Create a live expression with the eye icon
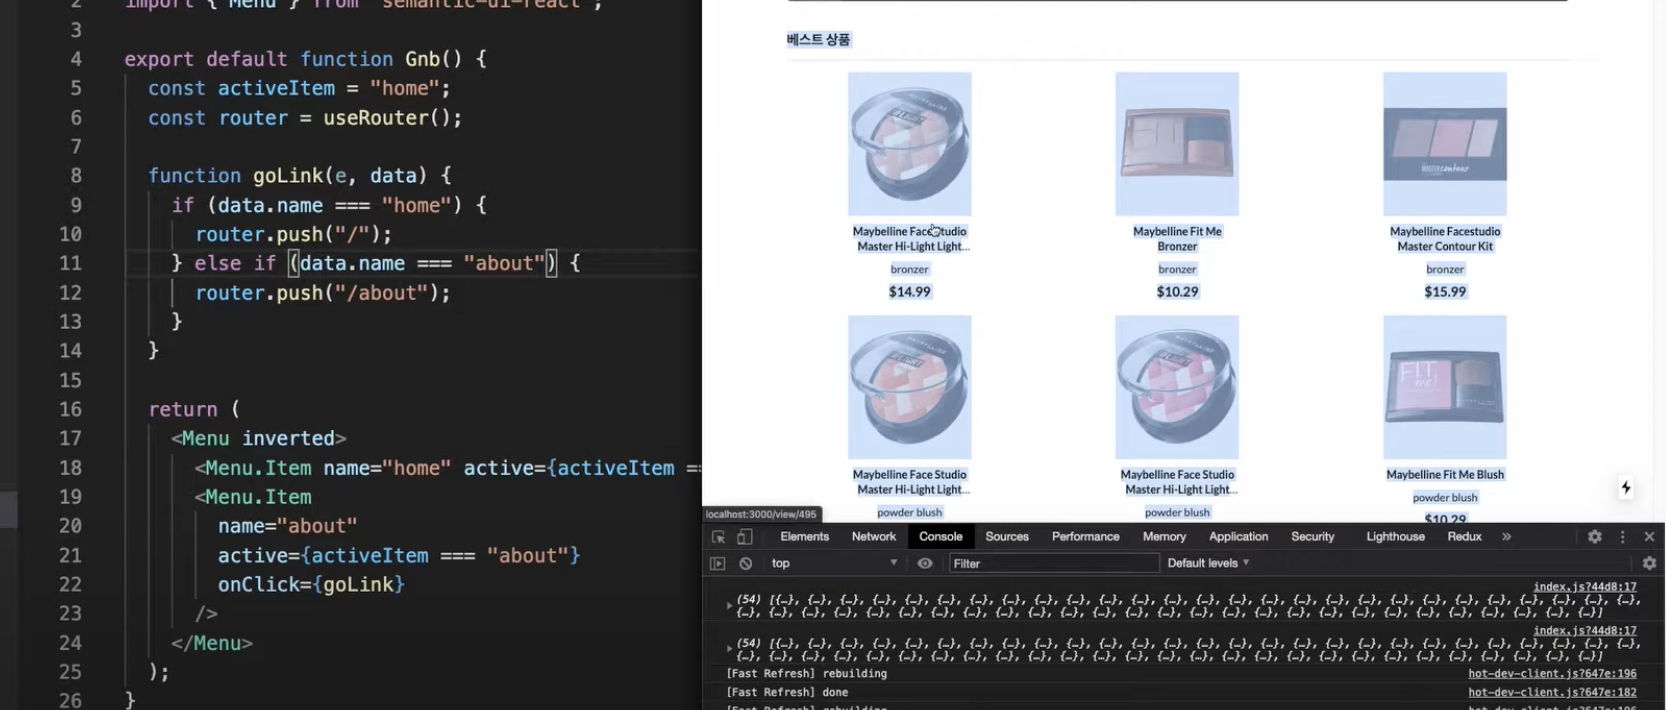 (925, 564)
